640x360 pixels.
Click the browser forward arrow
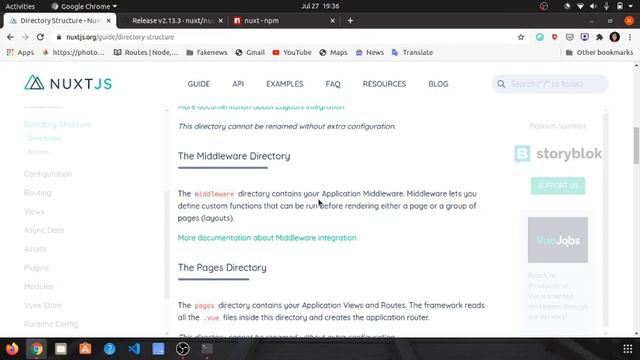(25, 37)
